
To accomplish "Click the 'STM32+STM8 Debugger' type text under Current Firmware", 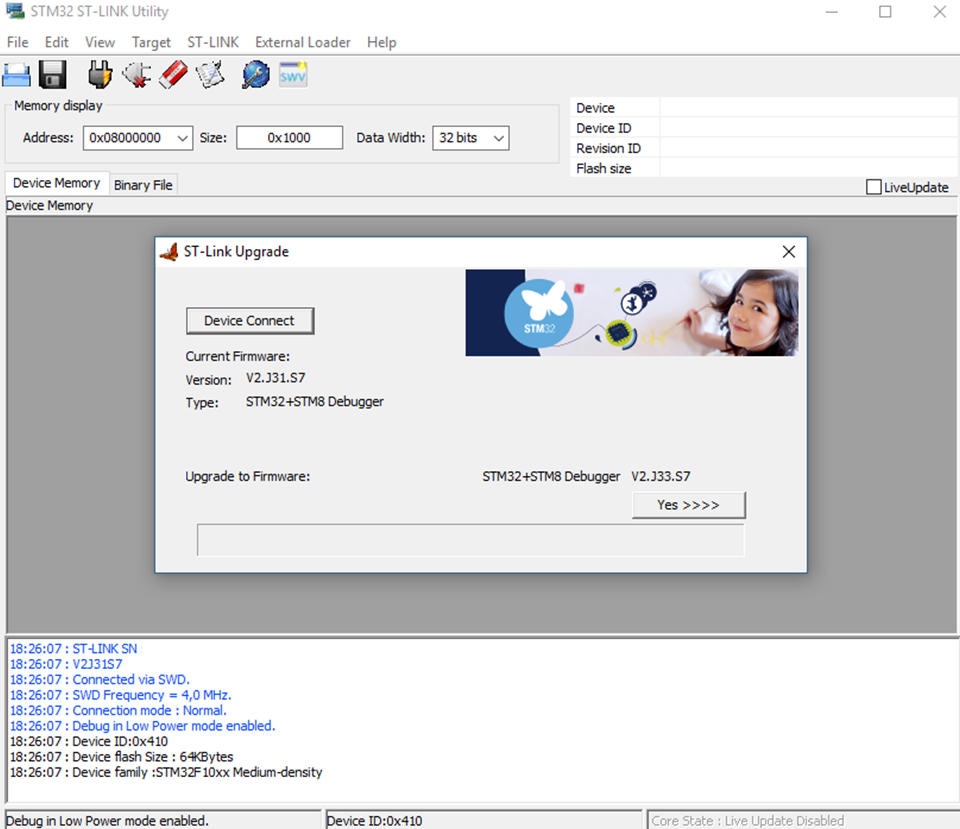I will tap(315, 402).
